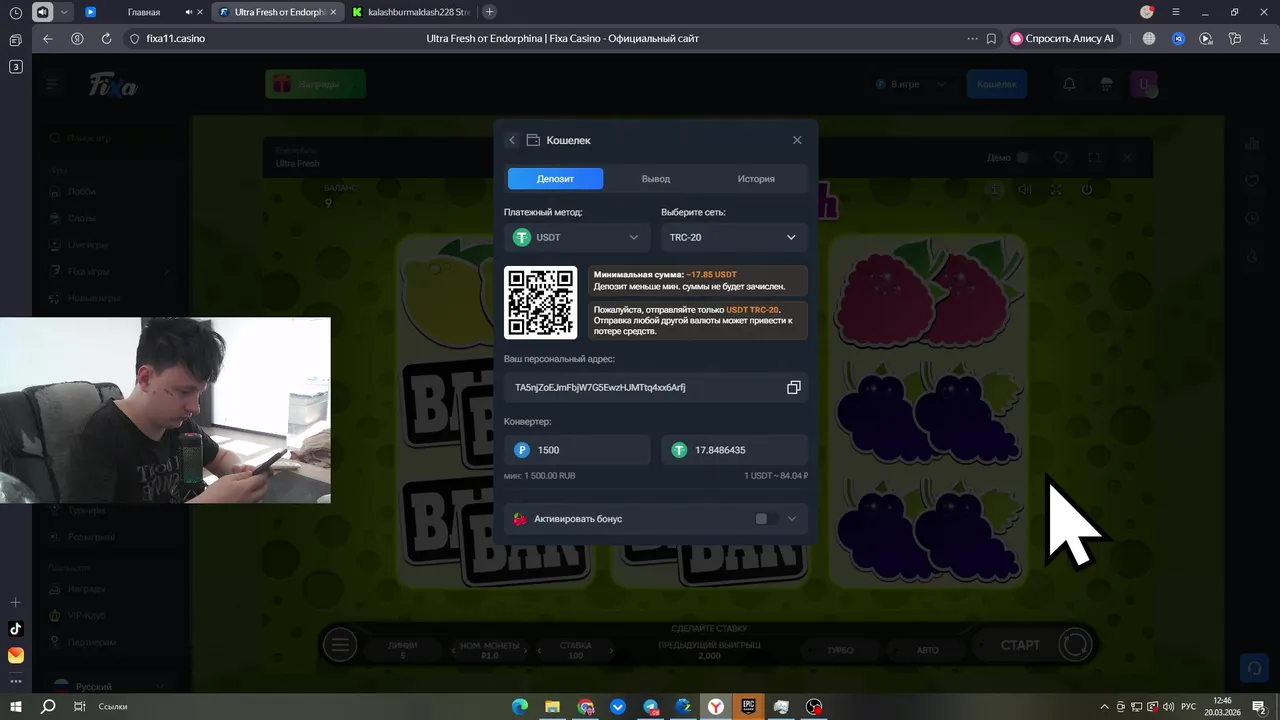
Task: Switch to the Депозит tab
Action: coord(555,179)
